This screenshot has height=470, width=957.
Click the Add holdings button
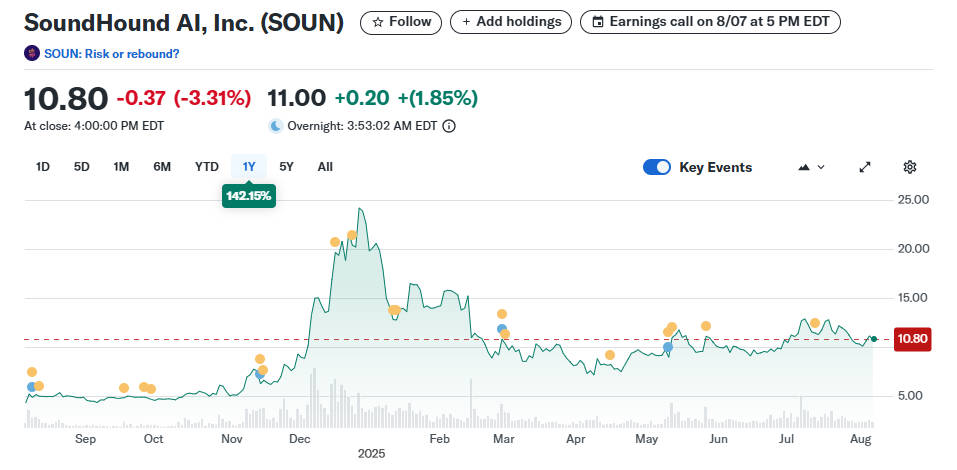coord(511,23)
